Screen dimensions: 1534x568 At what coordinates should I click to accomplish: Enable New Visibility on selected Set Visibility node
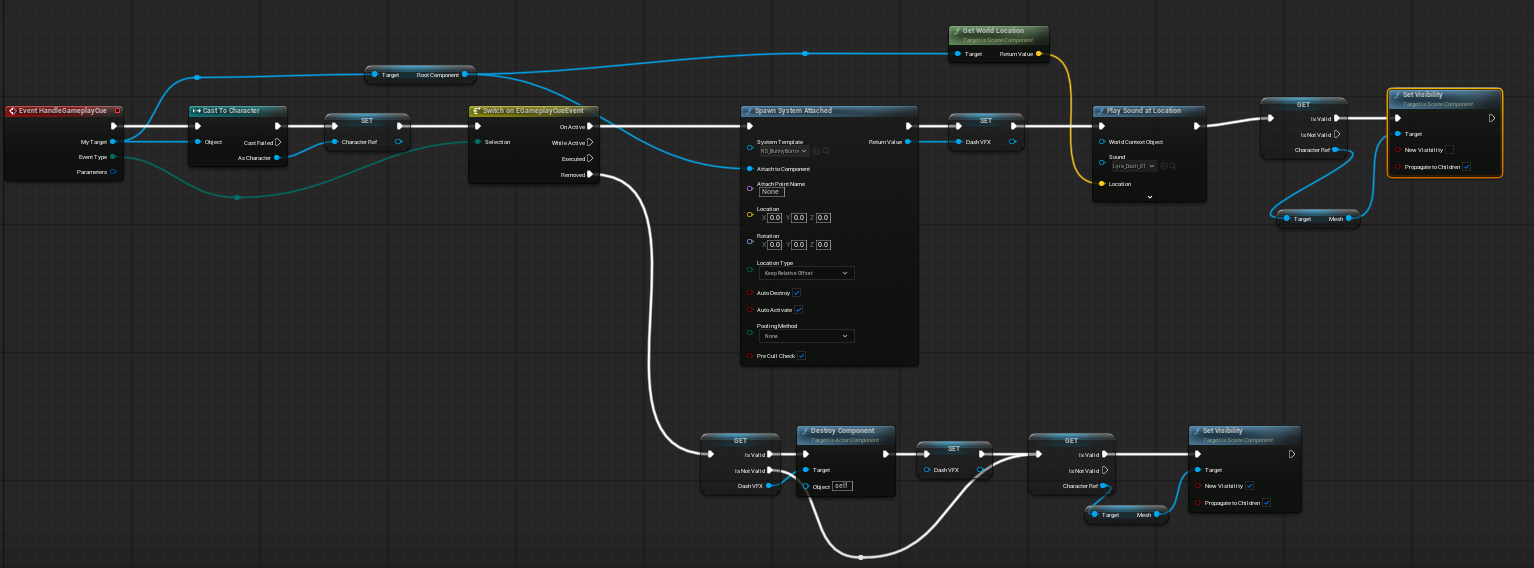[x=1450, y=150]
